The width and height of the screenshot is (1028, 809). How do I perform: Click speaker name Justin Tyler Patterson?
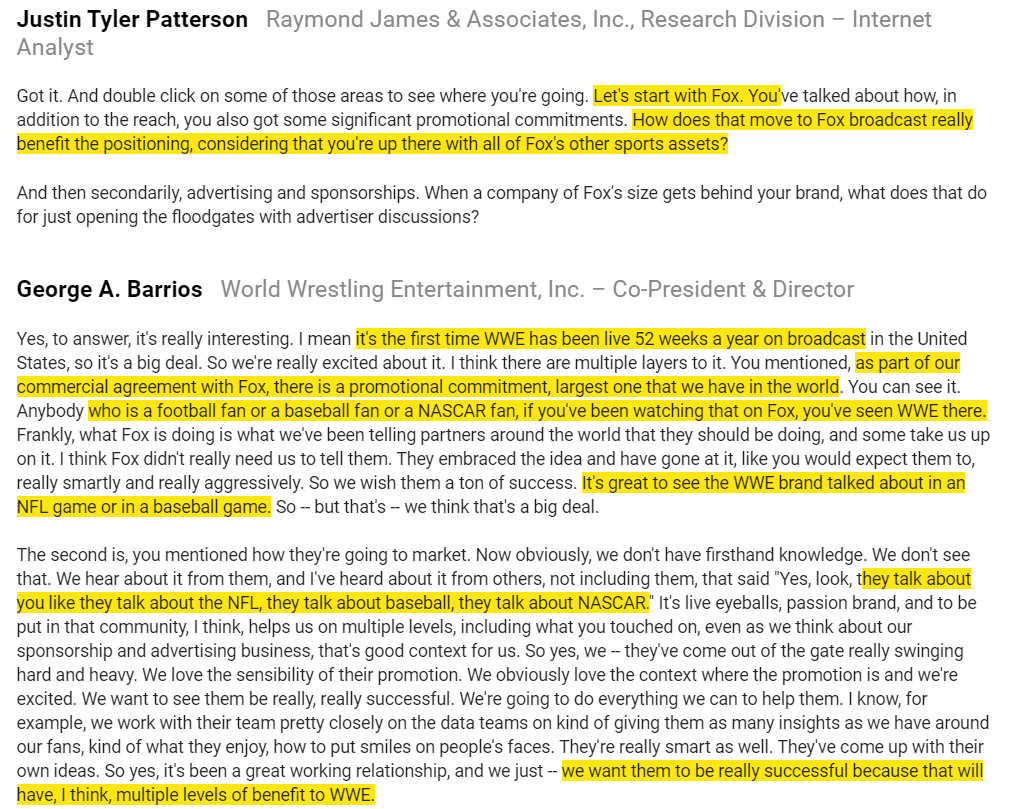pyautogui.click(x=132, y=20)
